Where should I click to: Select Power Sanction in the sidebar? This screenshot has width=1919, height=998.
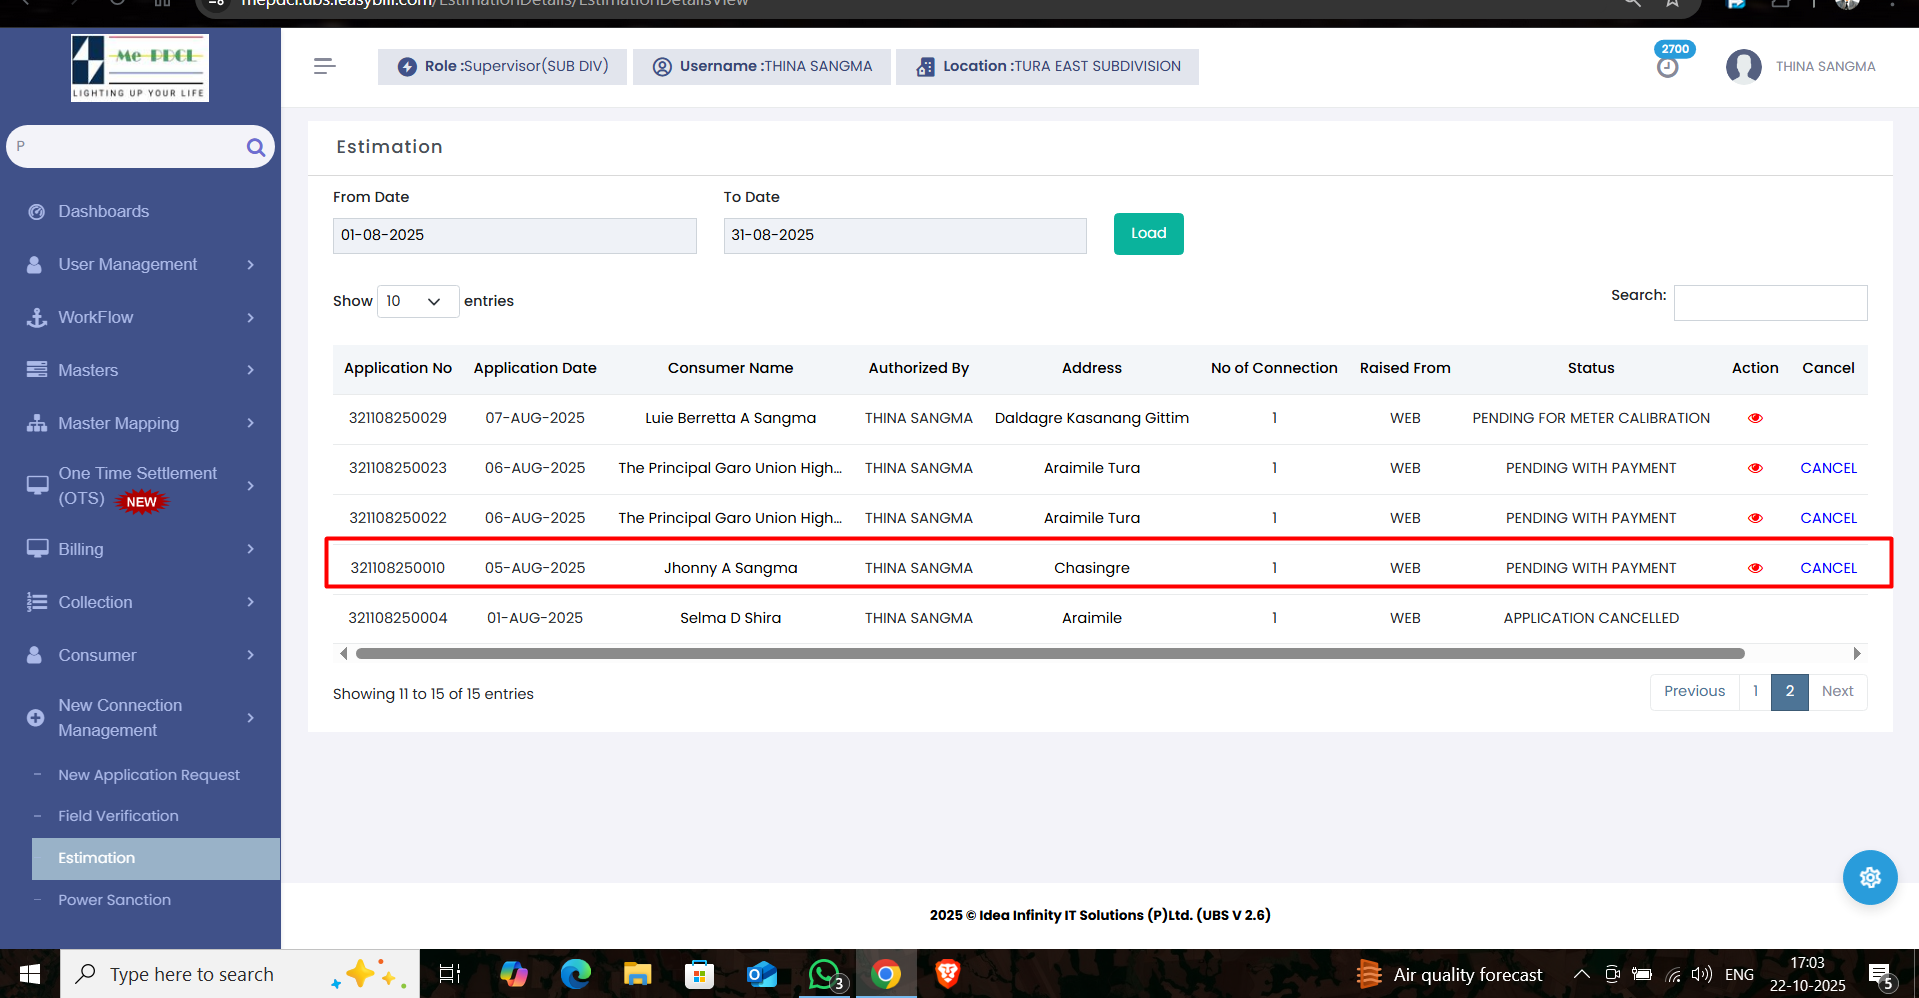point(114,900)
